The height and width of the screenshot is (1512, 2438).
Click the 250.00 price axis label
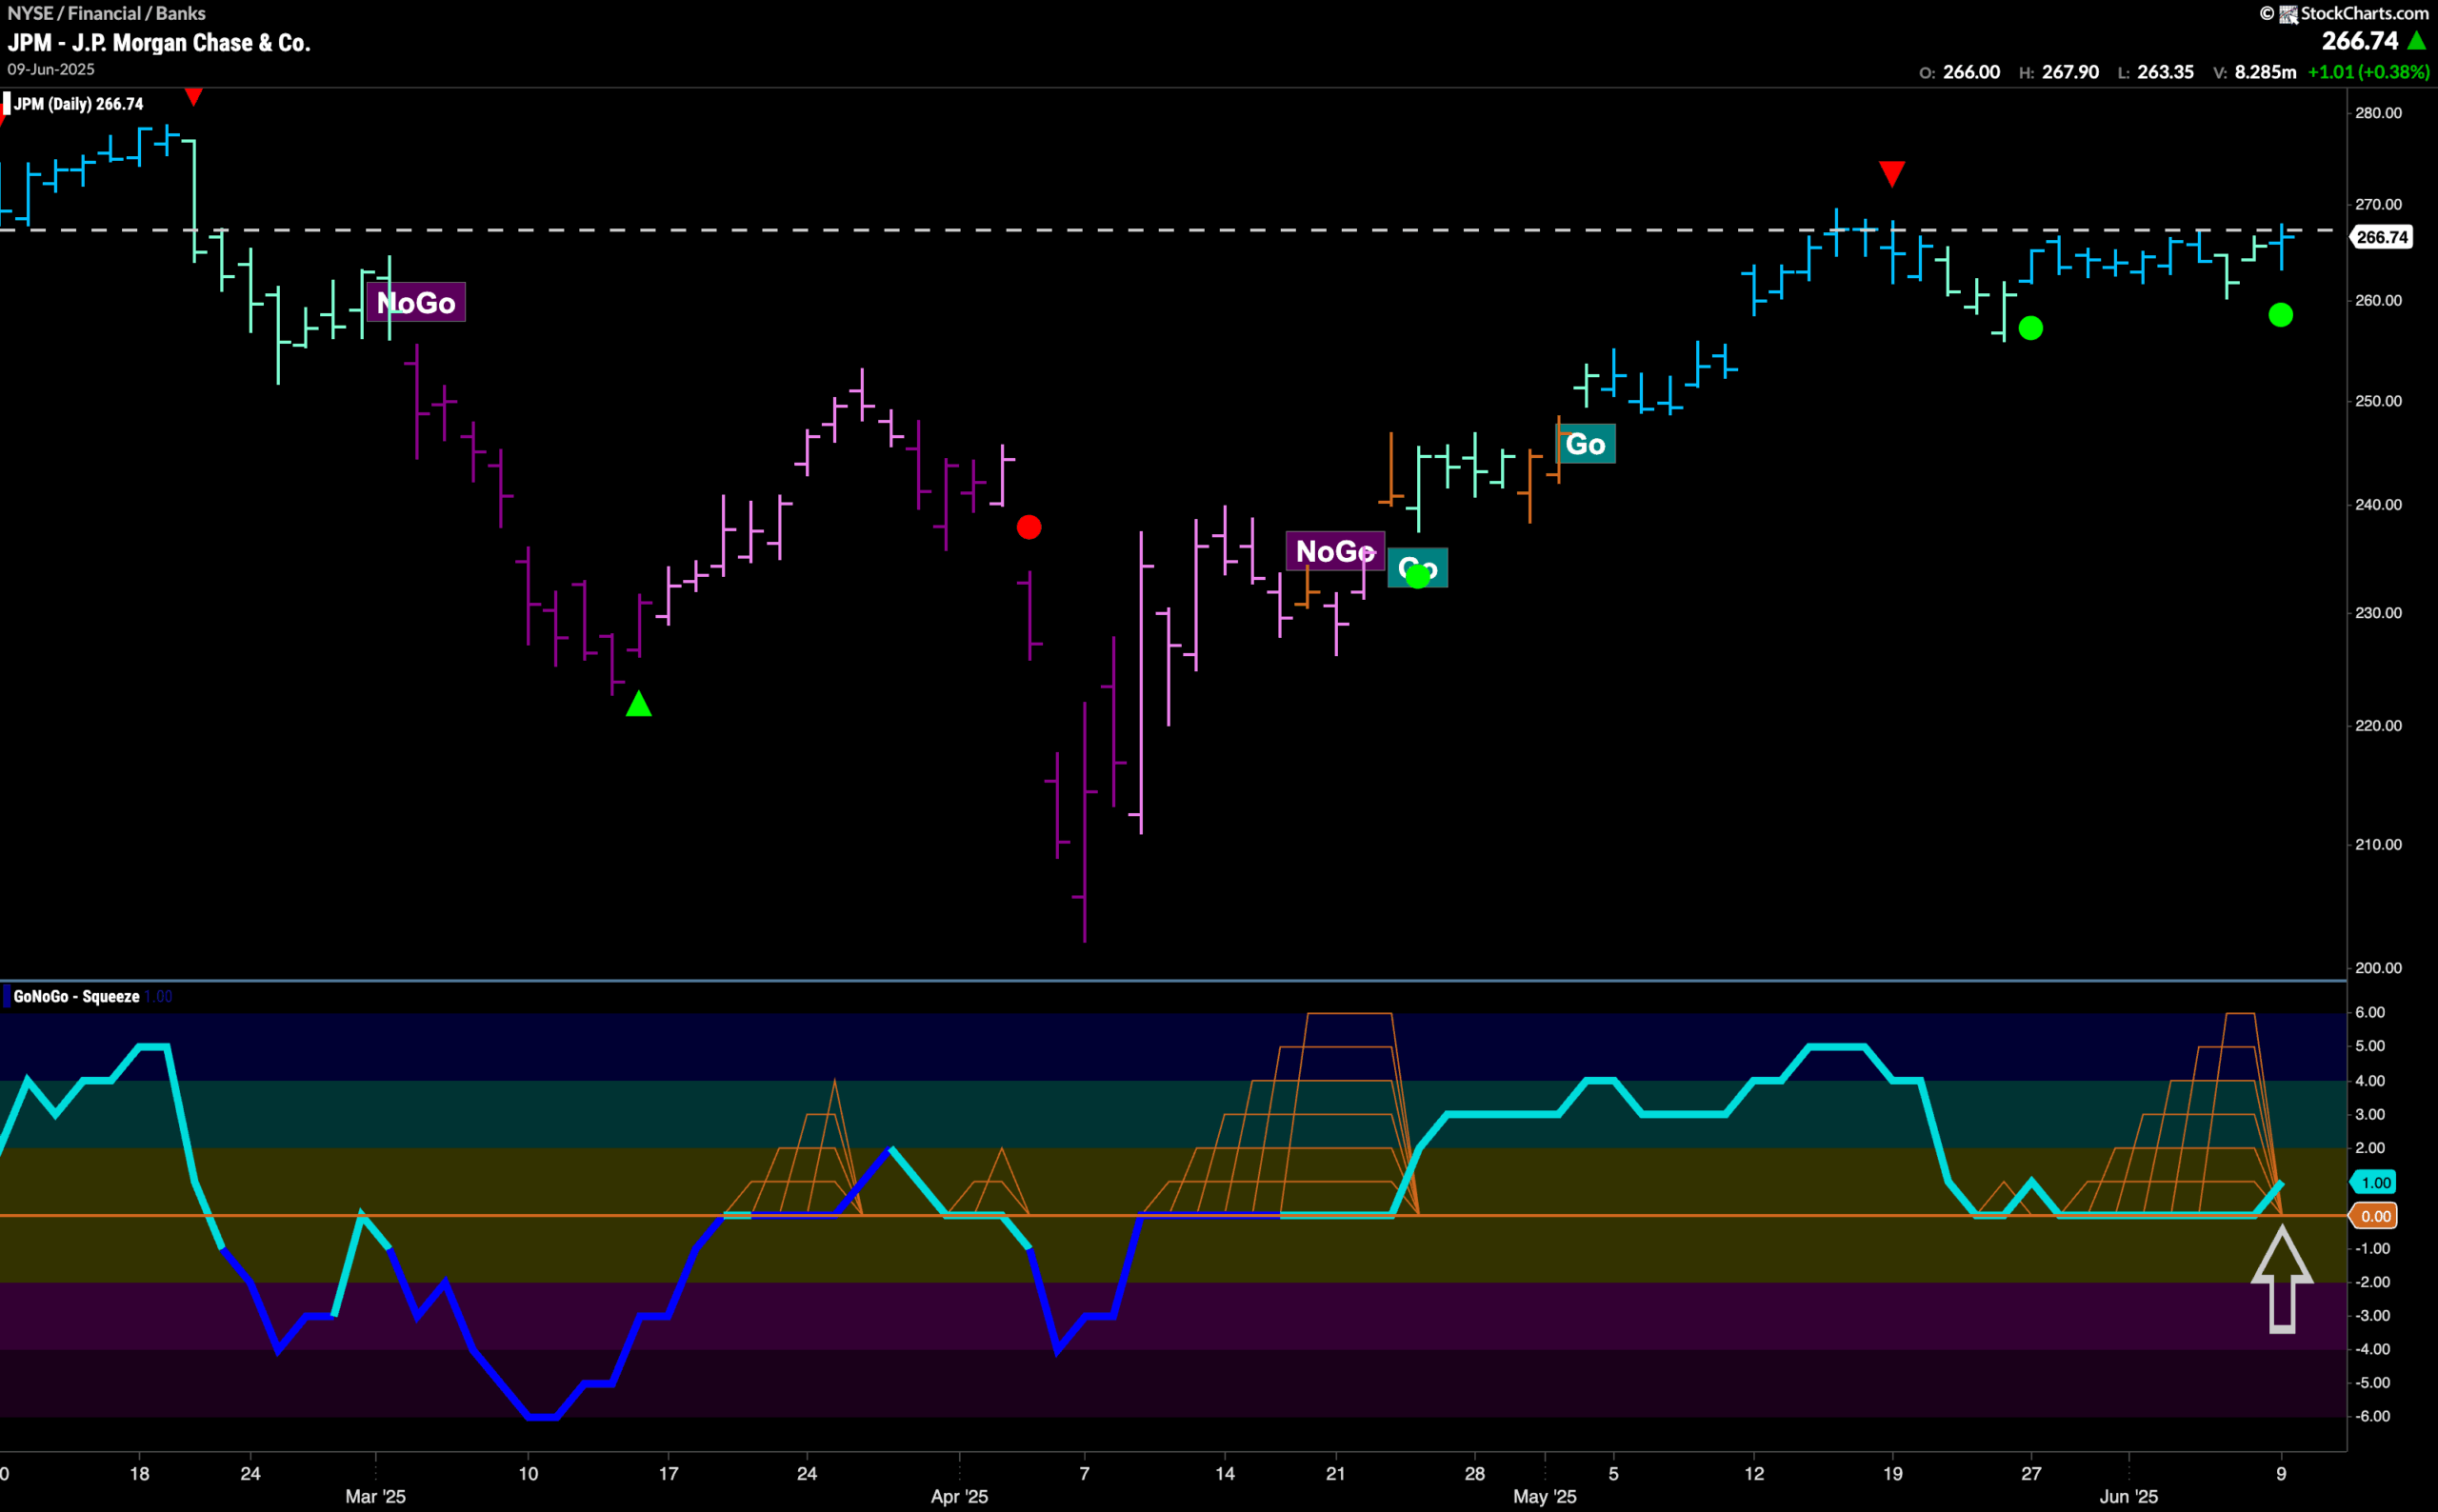pos(2378,401)
